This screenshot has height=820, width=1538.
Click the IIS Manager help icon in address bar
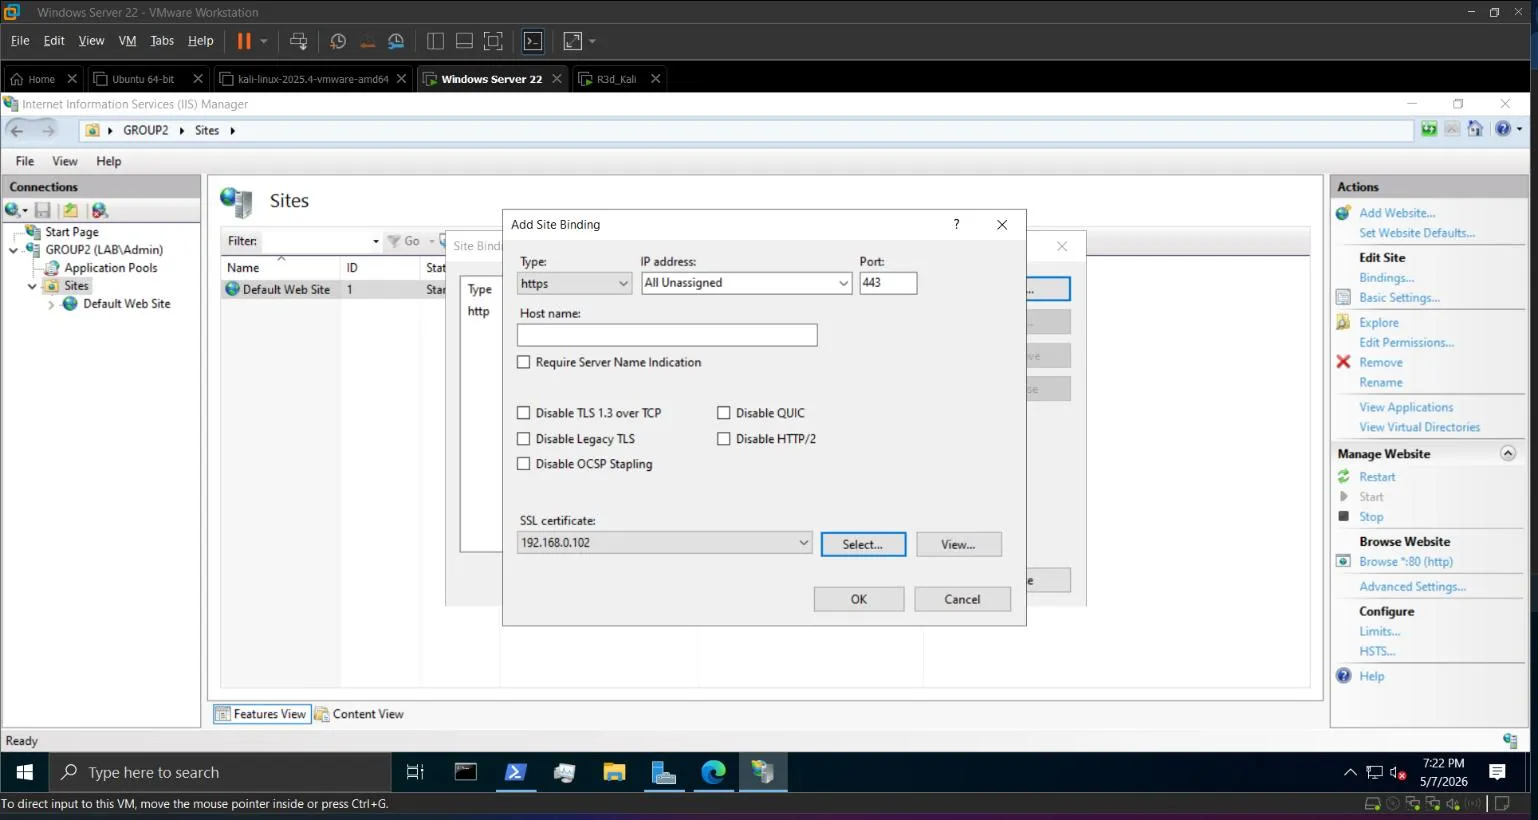tap(1503, 129)
